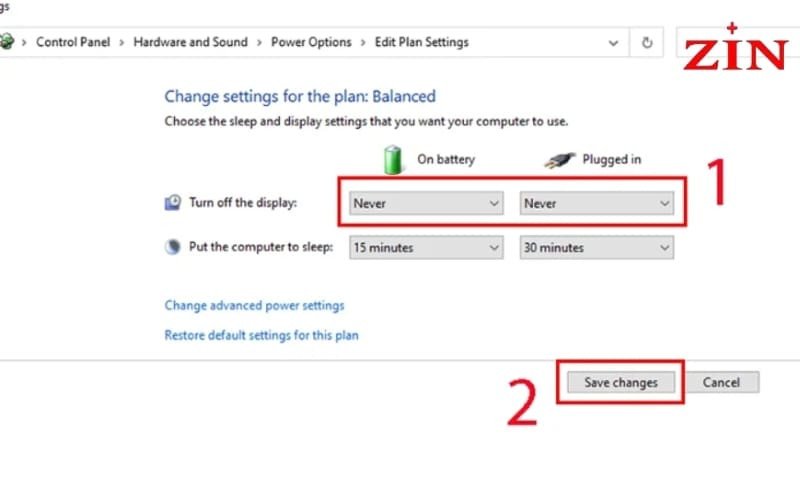Click the Save changes button
Image resolution: width=800 pixels, height=500 pixels.
point(620,382)
